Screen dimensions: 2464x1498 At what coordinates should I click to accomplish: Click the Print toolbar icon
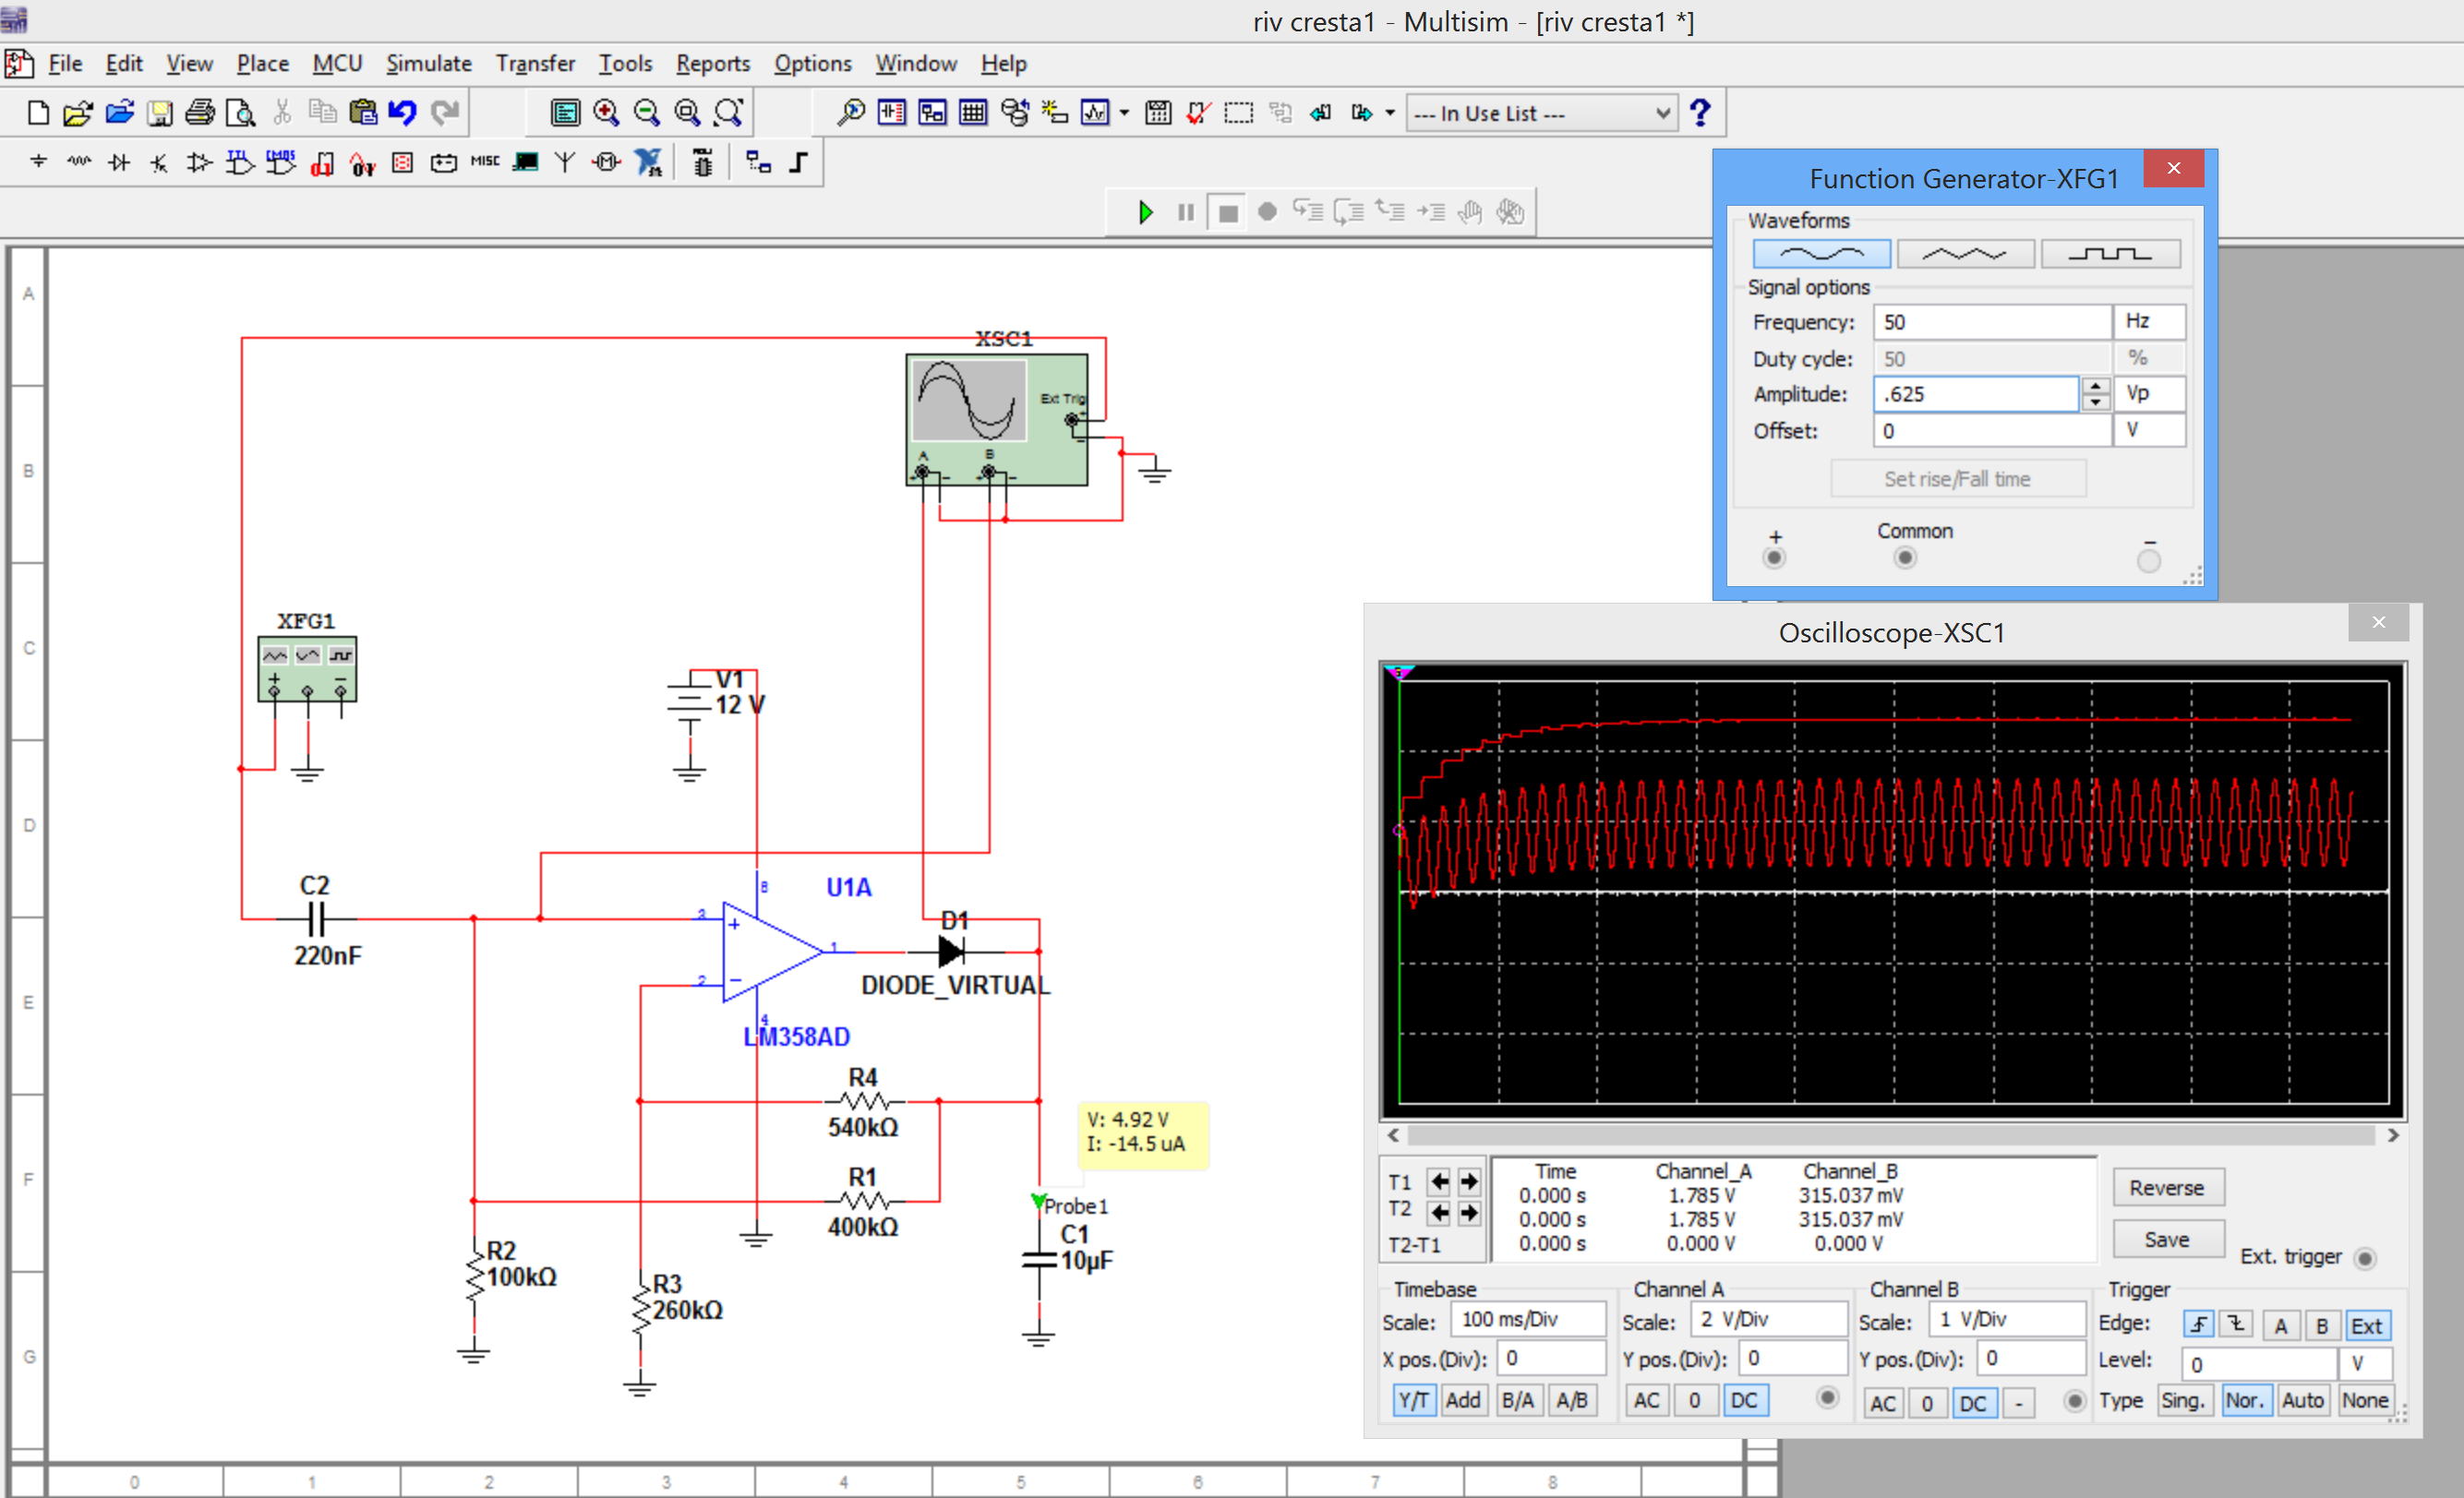click(x=200, y=112)
